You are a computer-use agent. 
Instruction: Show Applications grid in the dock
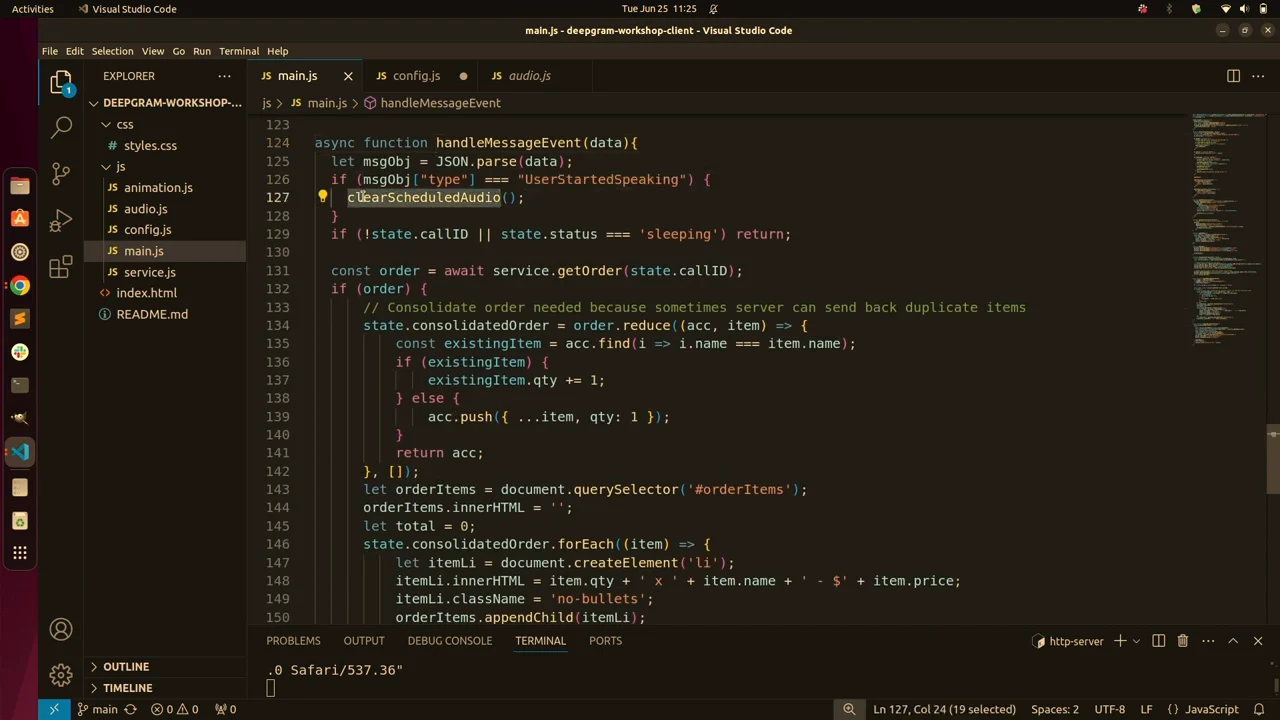click(20, 553)
